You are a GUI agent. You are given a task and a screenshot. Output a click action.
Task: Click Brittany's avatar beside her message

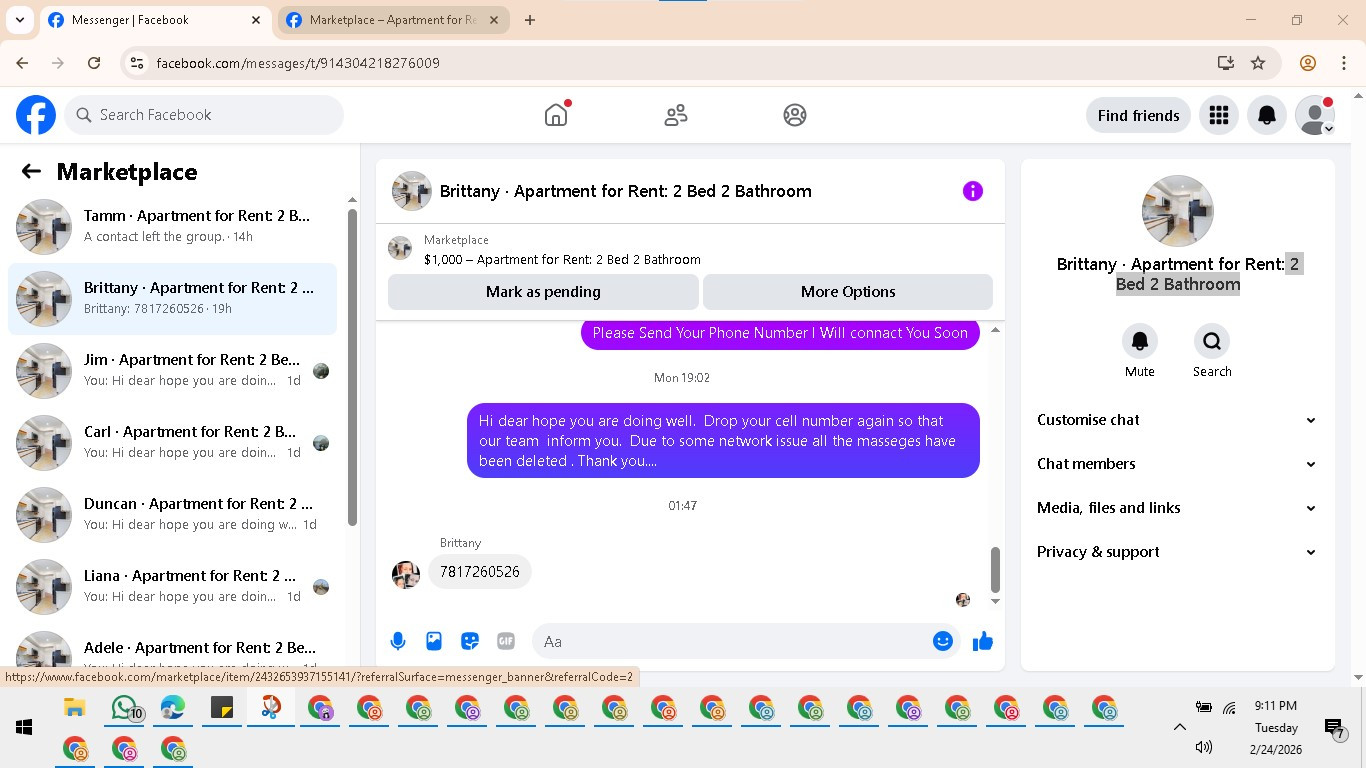click(x=405, y=574)
